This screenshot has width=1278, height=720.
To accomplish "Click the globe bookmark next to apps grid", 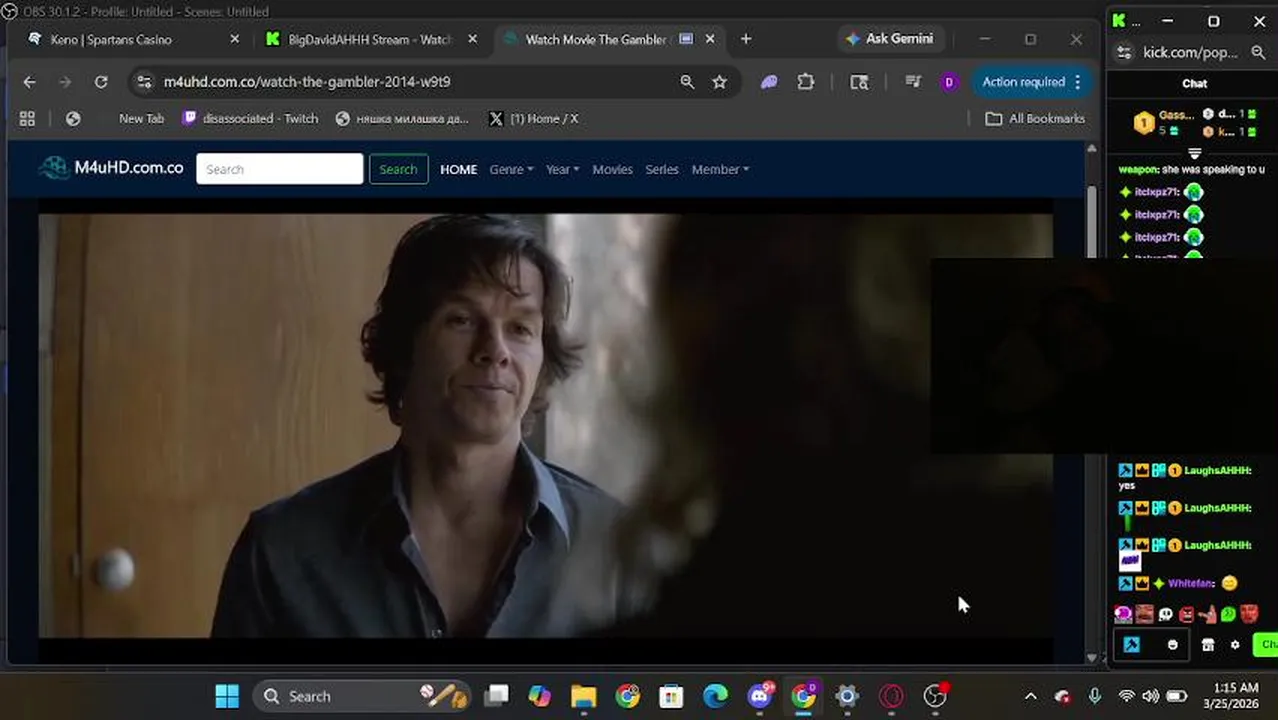I will click(x=73, y=118).
